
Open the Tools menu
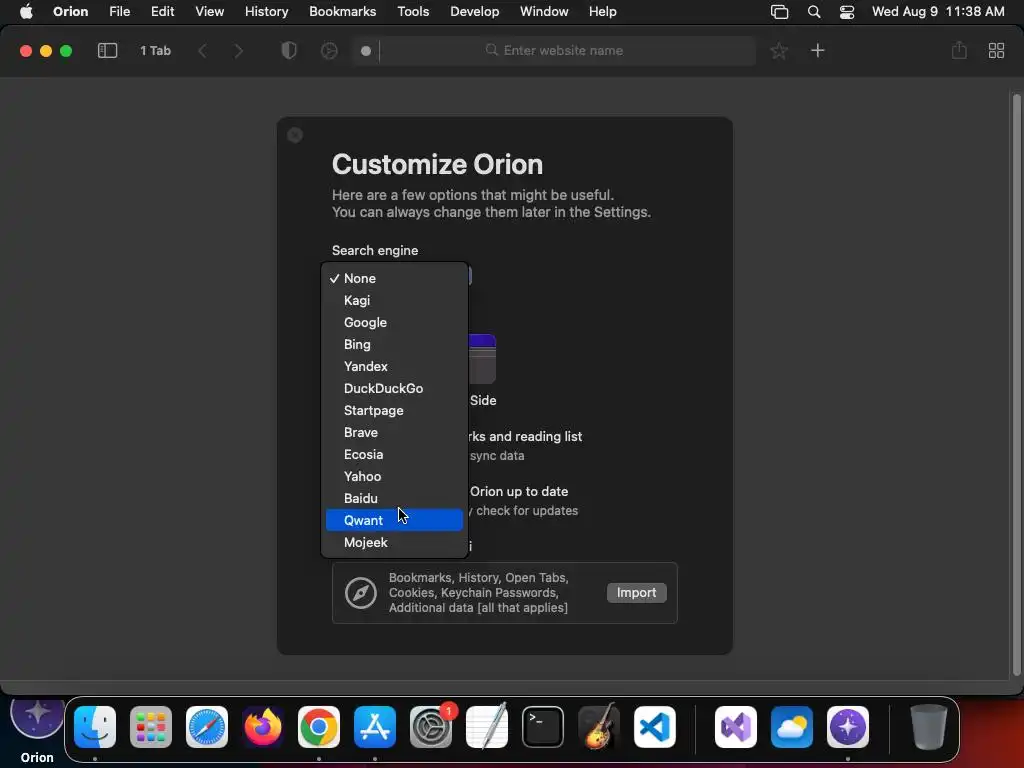[413, 12]
